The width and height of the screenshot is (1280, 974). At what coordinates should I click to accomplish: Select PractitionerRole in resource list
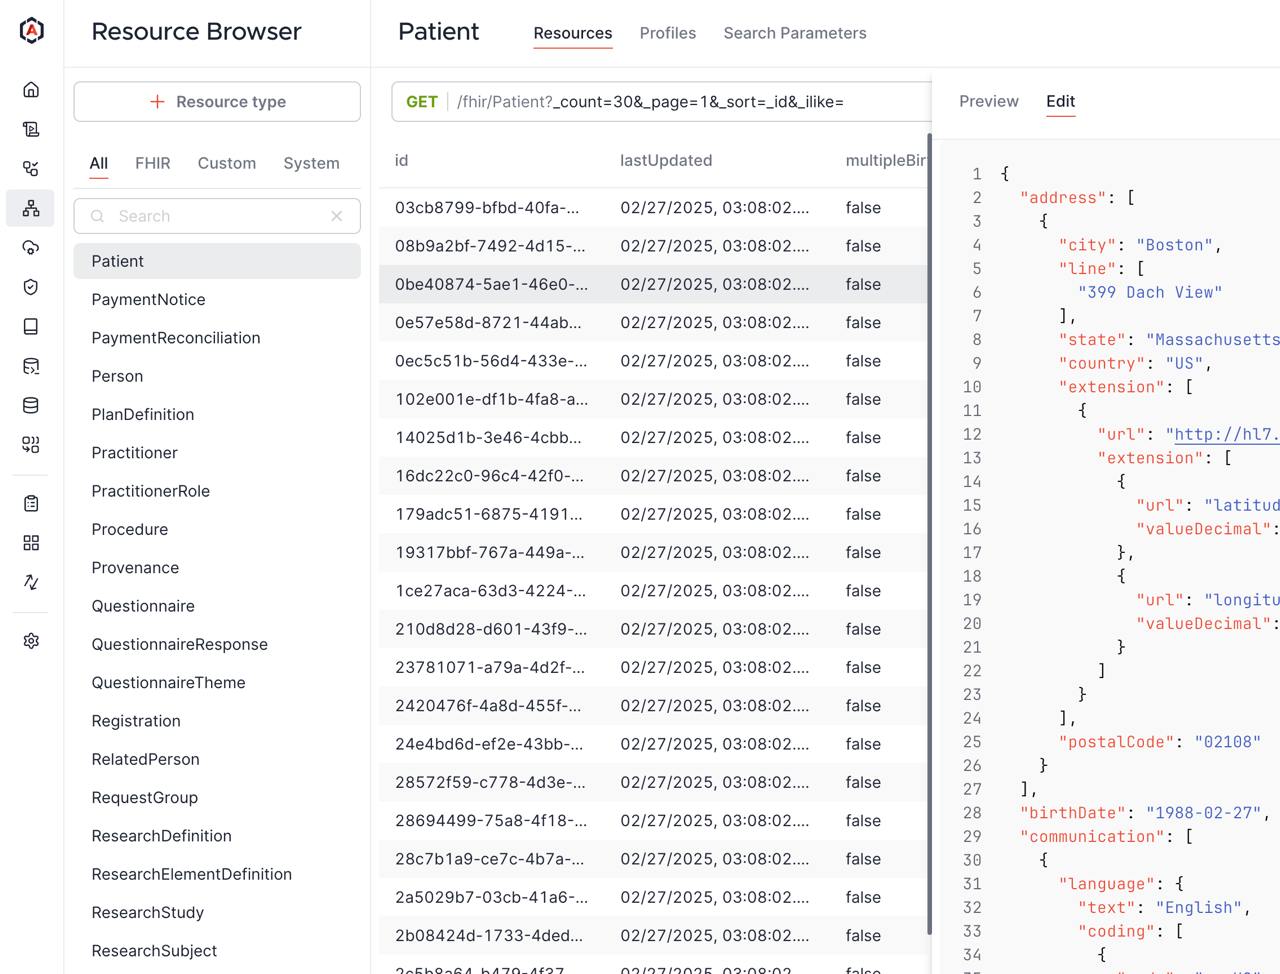(217, 491)
